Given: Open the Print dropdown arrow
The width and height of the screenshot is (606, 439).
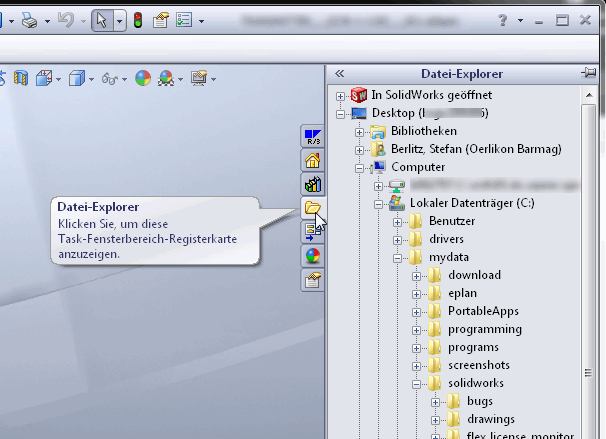Looking at the screenshot, I should pyautogui.click(x=47, y=21).
